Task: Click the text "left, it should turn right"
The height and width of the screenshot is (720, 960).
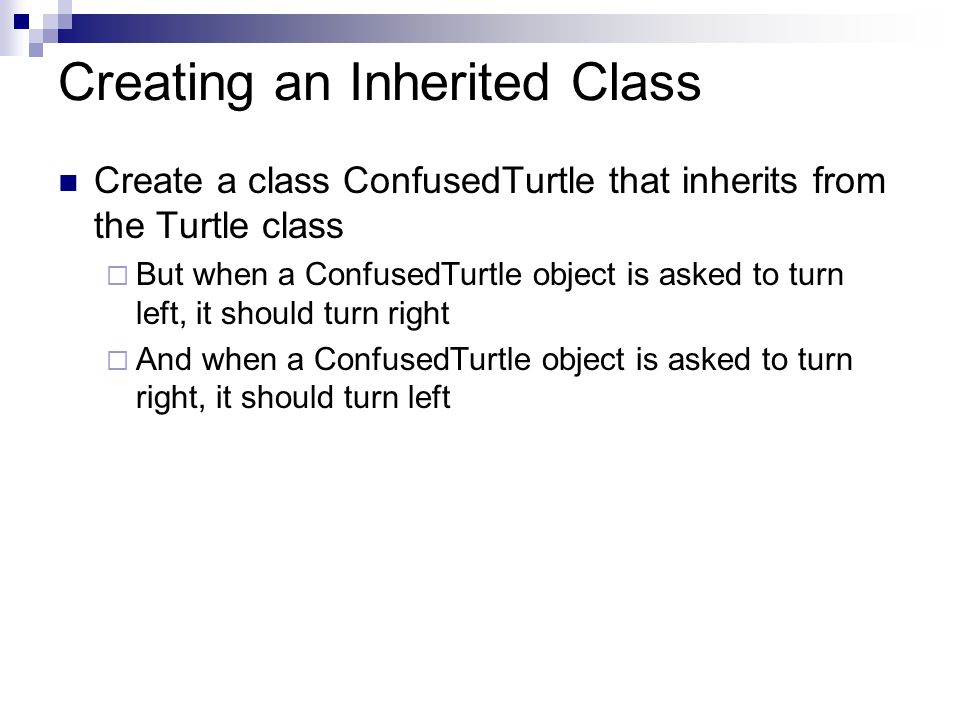Action: pos(293,314)
